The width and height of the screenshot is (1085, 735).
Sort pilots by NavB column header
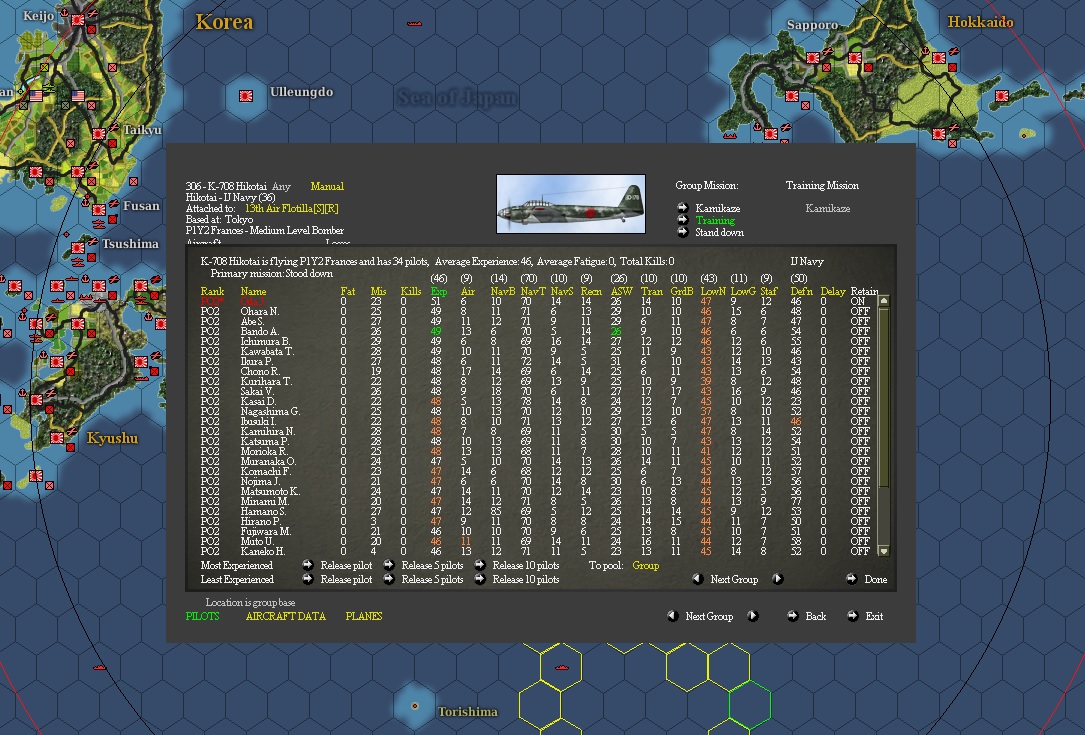click(x=503, y=291)
